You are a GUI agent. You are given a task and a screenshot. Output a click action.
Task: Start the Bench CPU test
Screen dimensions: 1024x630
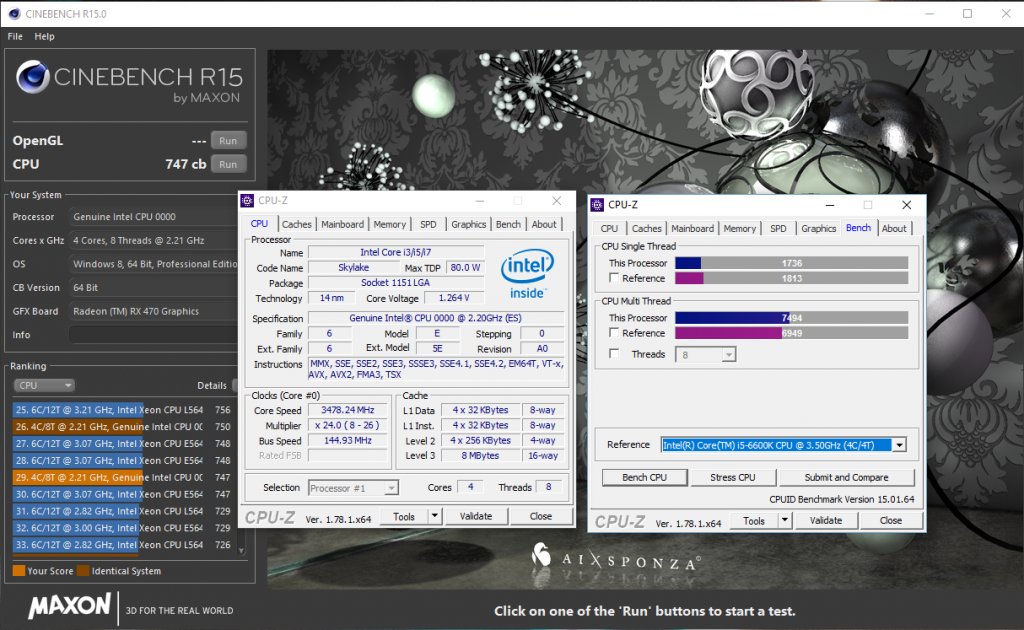coord(645,478)
